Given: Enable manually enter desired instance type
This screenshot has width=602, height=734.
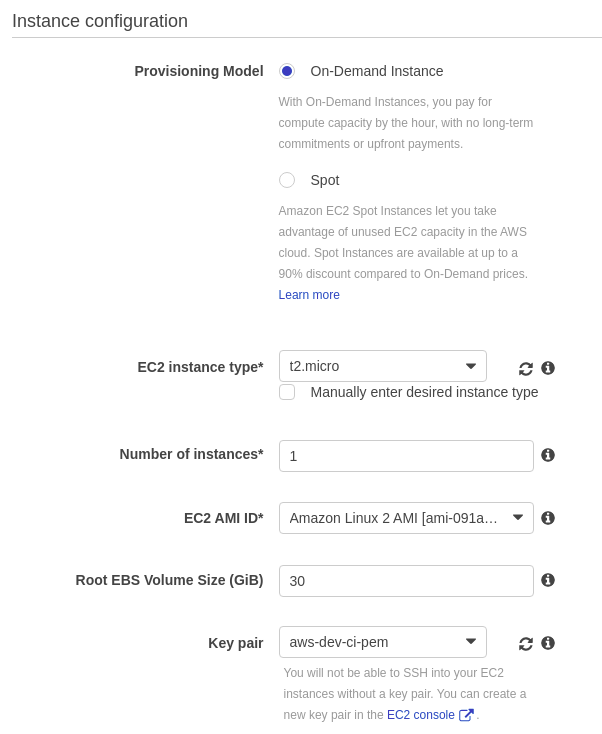Looking at the screenshot, I should click(x=287, y=392).
